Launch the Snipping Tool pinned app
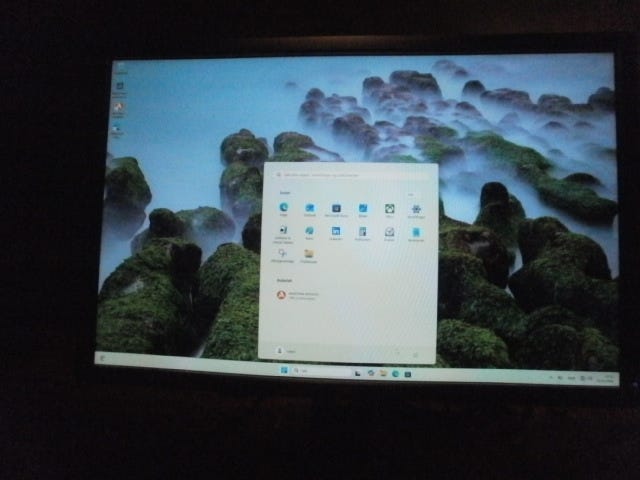This screenshot has width=640, height=480. coord(282,255)
